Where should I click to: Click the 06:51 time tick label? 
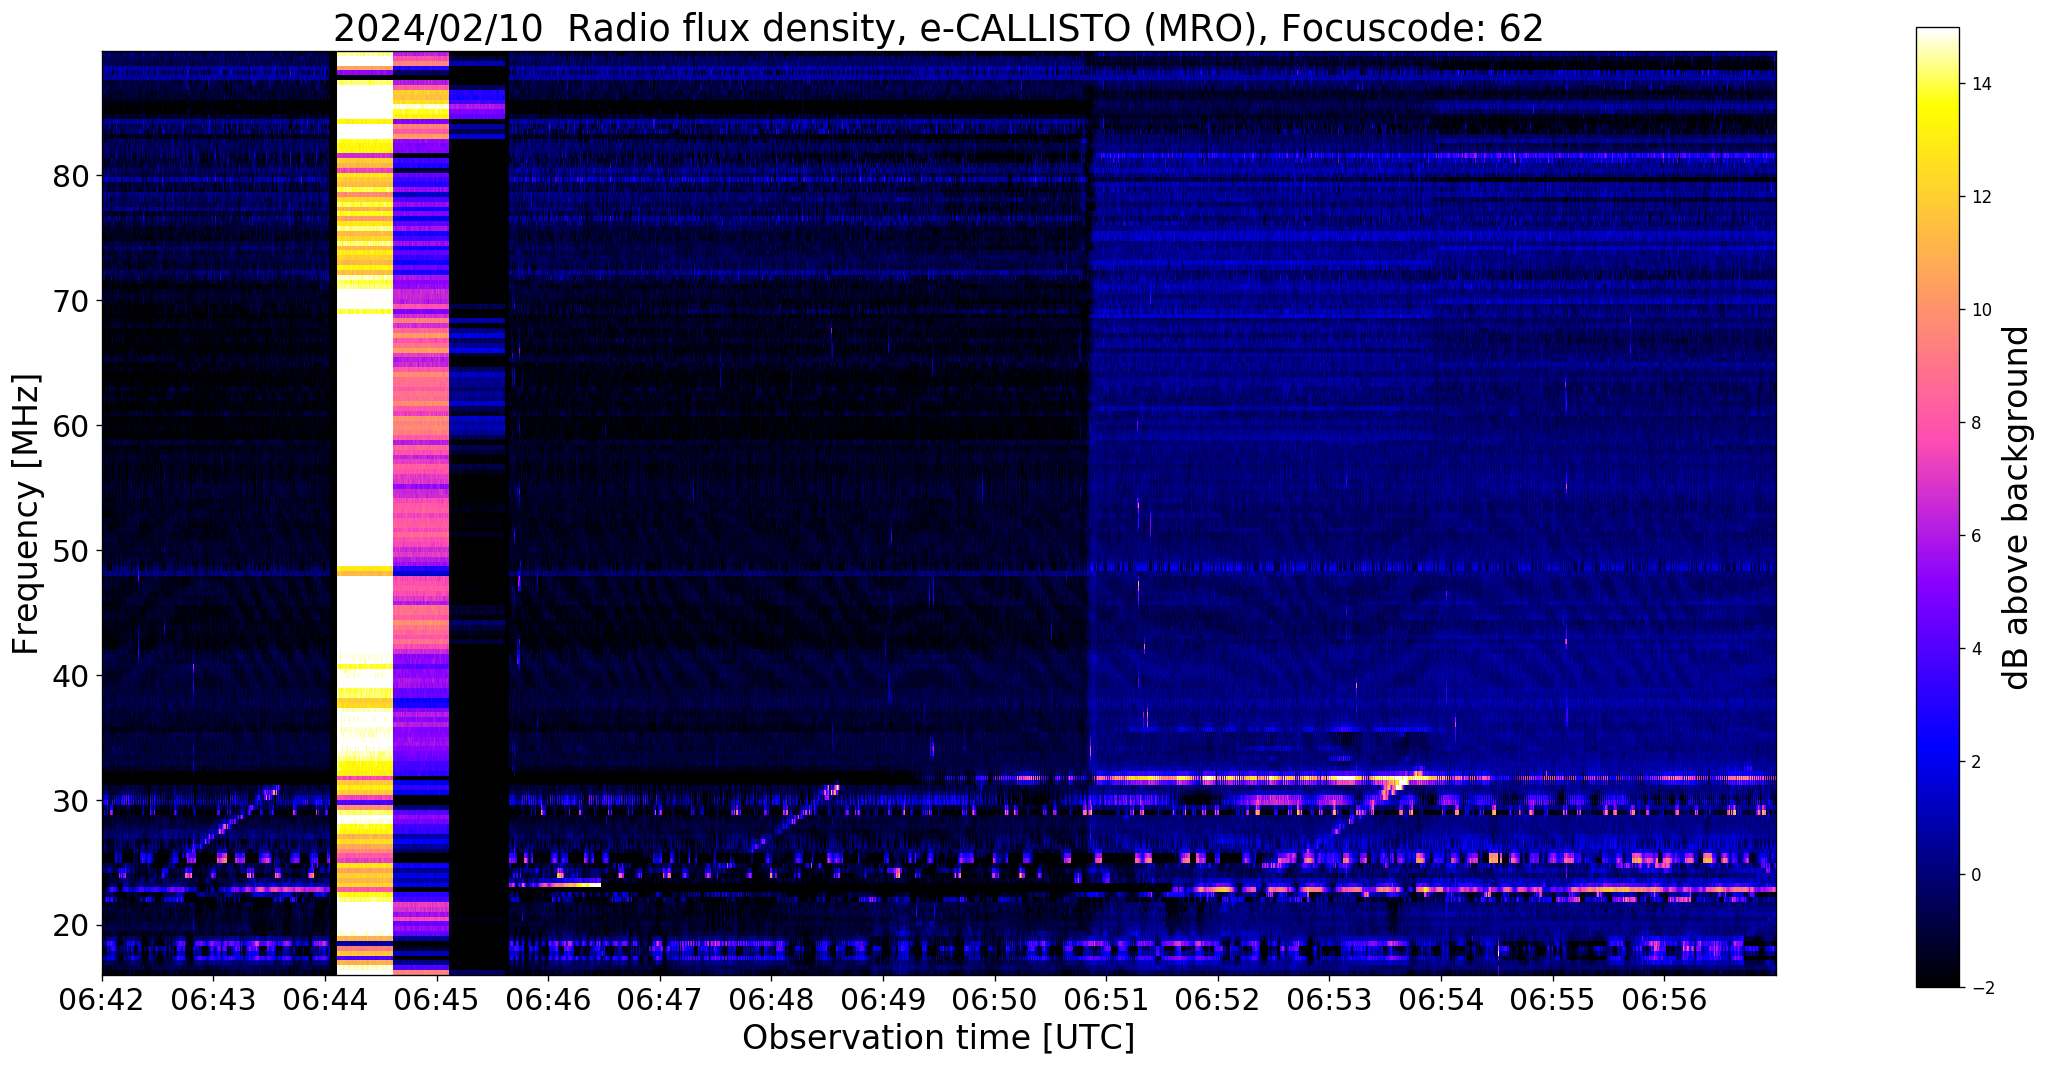click(1106, 1000)
